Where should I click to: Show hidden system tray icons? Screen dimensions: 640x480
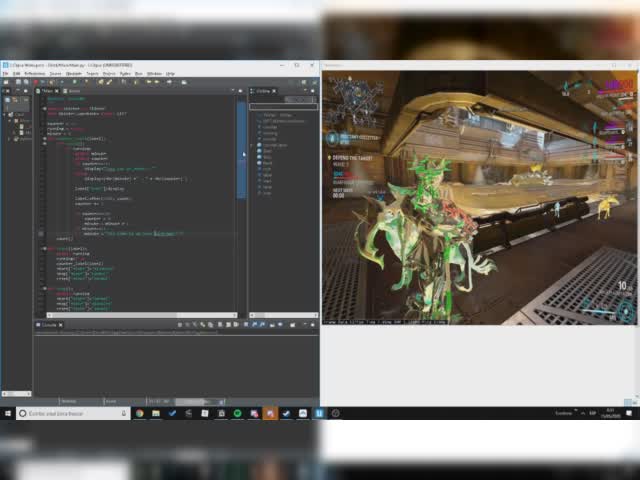click(583, 413)
